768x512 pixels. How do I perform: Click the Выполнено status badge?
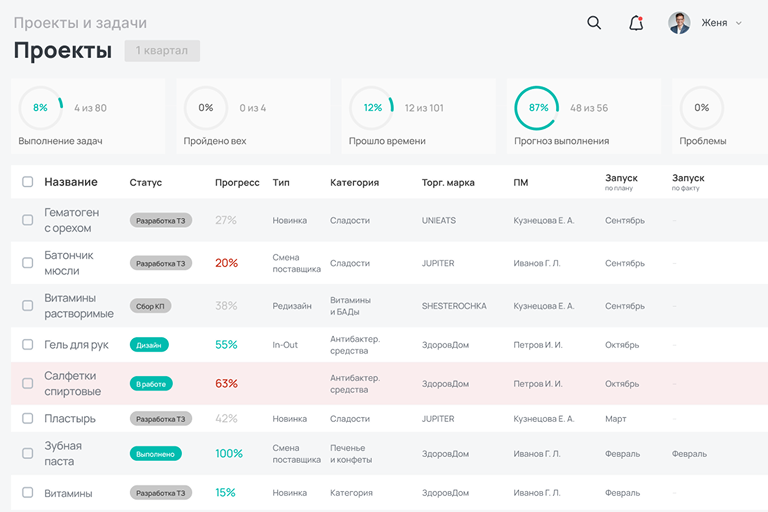click(x=156, y=454)
